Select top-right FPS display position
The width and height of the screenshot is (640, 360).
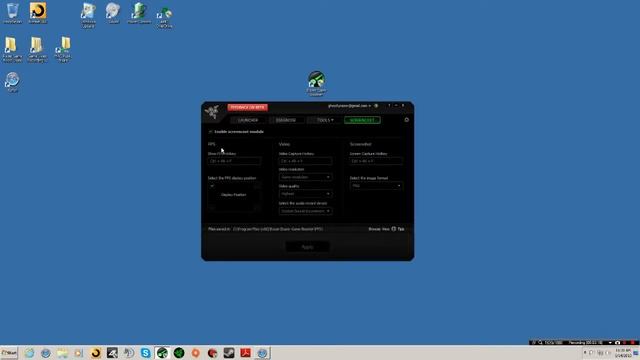tap(256, 186)
